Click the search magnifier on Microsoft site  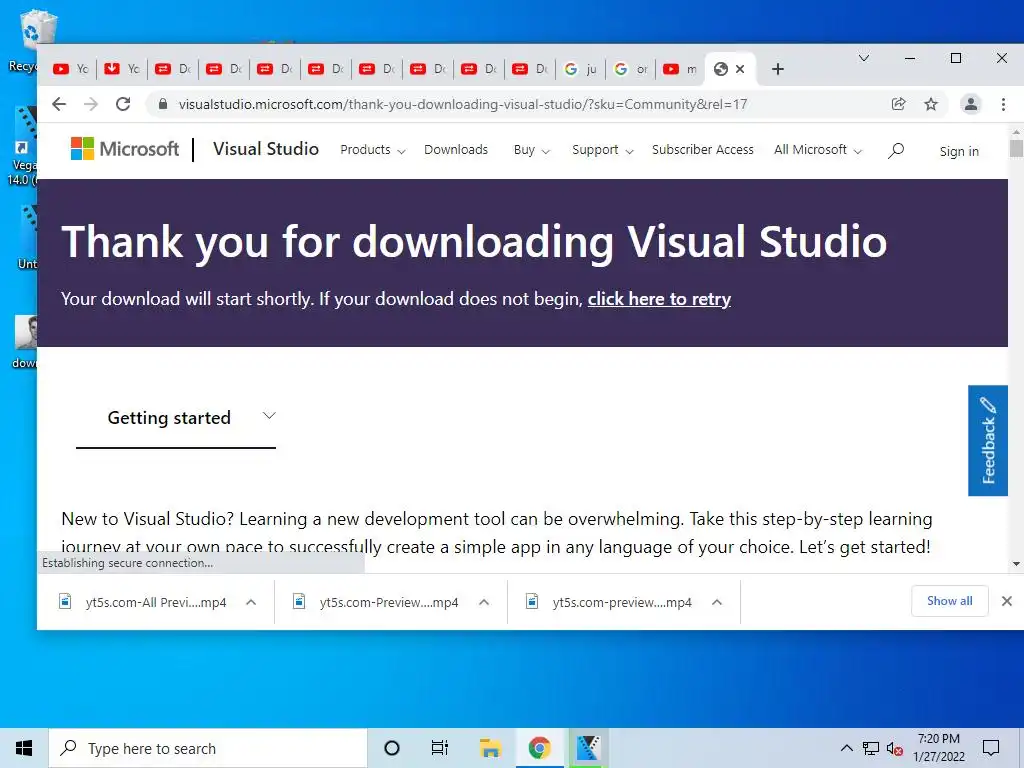tap(896, 150)
